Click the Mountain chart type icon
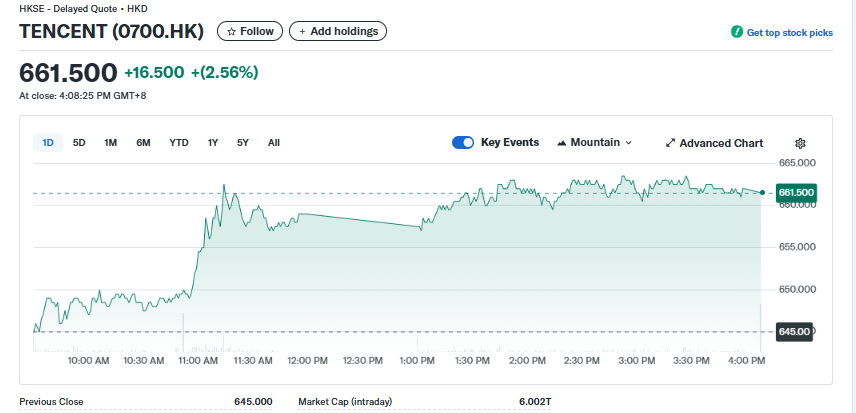Screen dimensions: 856x413 561,143
